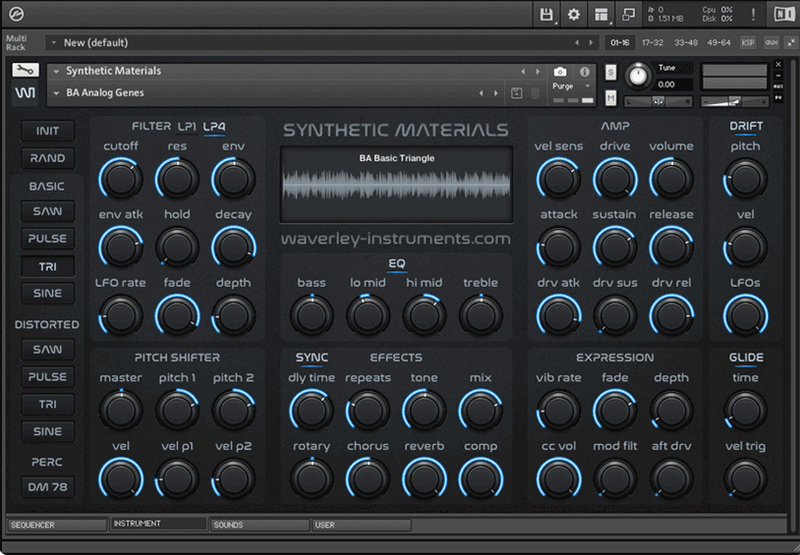Image resolution: width=800 pixels, height=555 pixels.
Task: Open Kontakt settings gear icon
Action: pyautogui.click(x=574, y=14)
